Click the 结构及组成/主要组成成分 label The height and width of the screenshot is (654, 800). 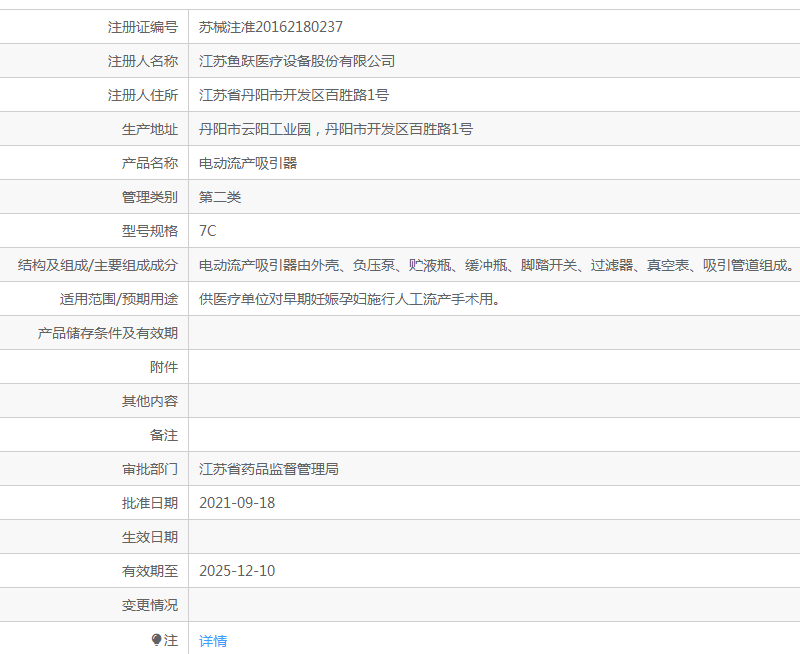pyautogui.click(x=98, y=265)
